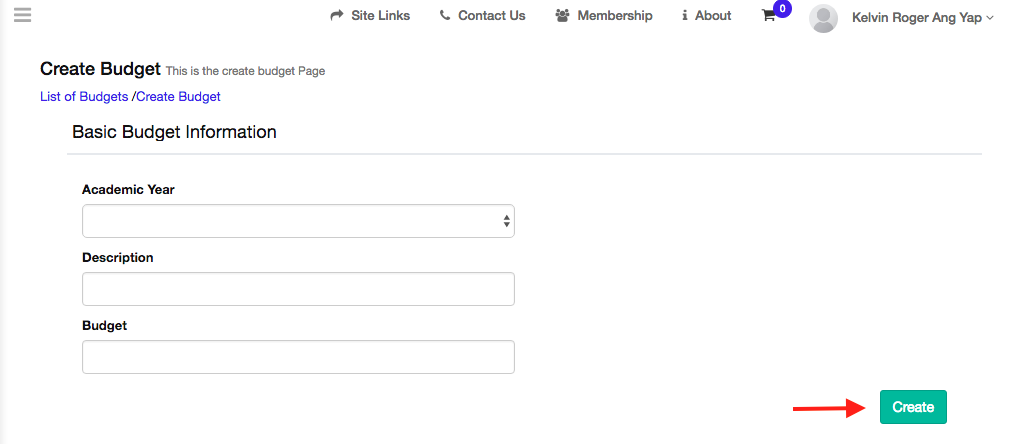Screen dimensions: 1019x444
Task: Click the up-down arrows on the Academic Year select
Action: pyautogui.click(x=507, y=221)
